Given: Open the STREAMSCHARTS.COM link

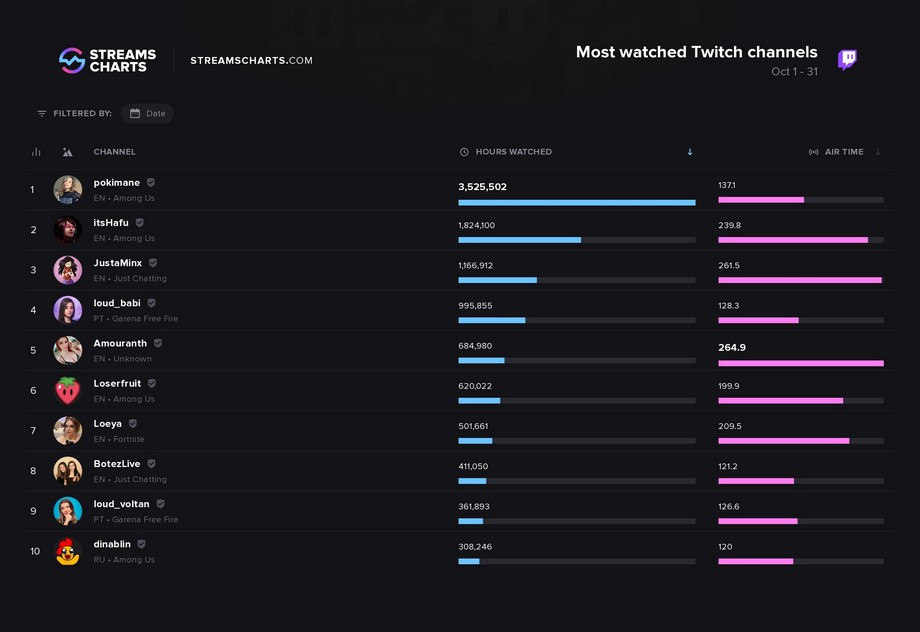Looking at the screenshot, I should pos(251,60).
